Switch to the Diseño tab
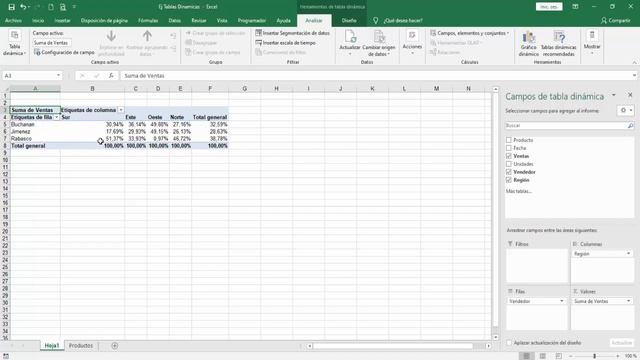640x360 pixels. pyautogui.click(x=349, y=20)
